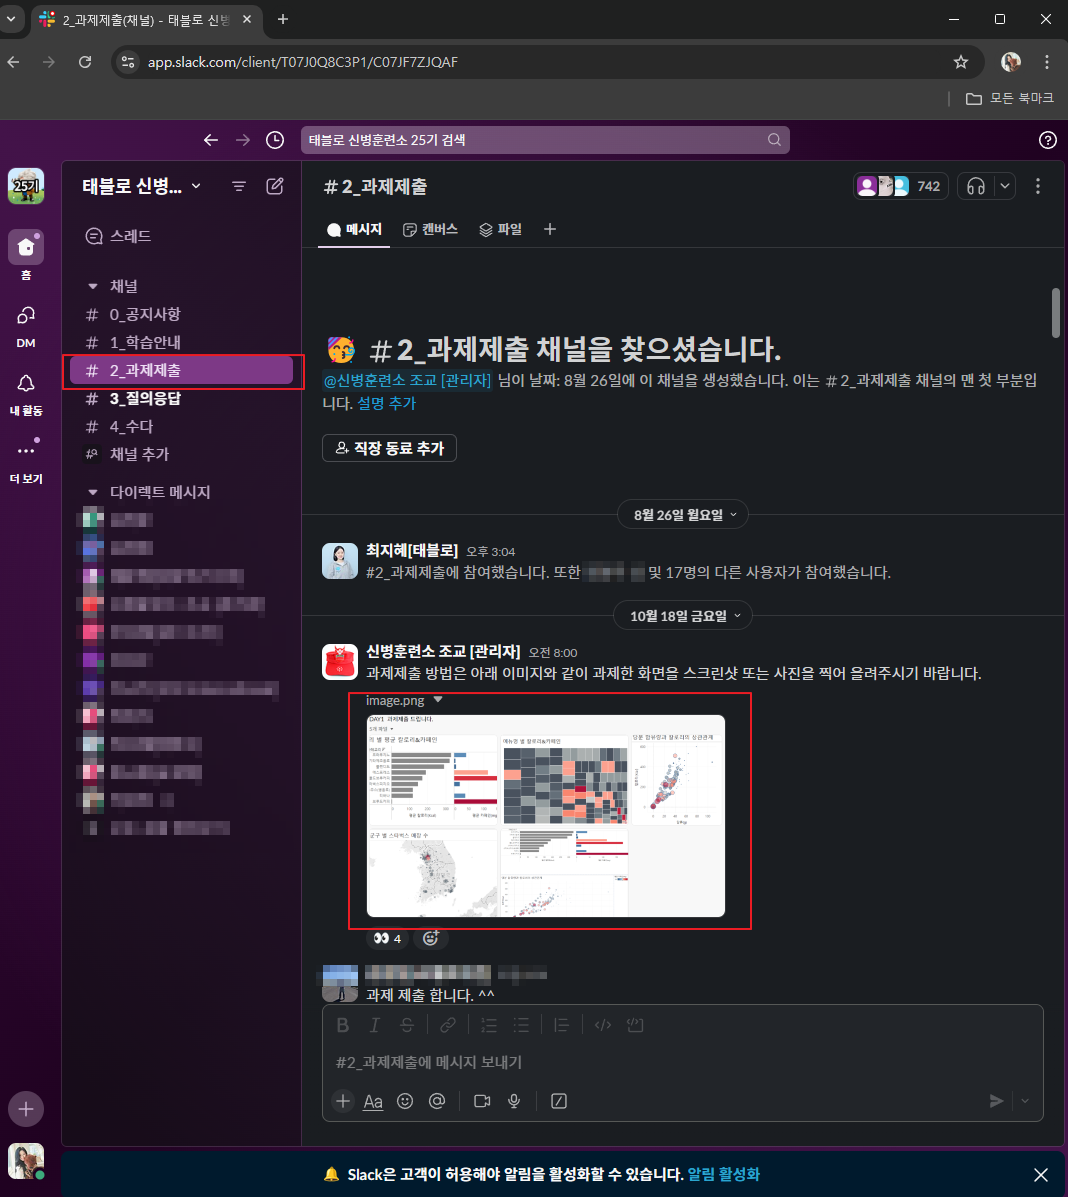The width and height of the screenshot is (1068, 1197).
Task: Click the 알림 활성화 link
Action: click(x=724, y=1174)
